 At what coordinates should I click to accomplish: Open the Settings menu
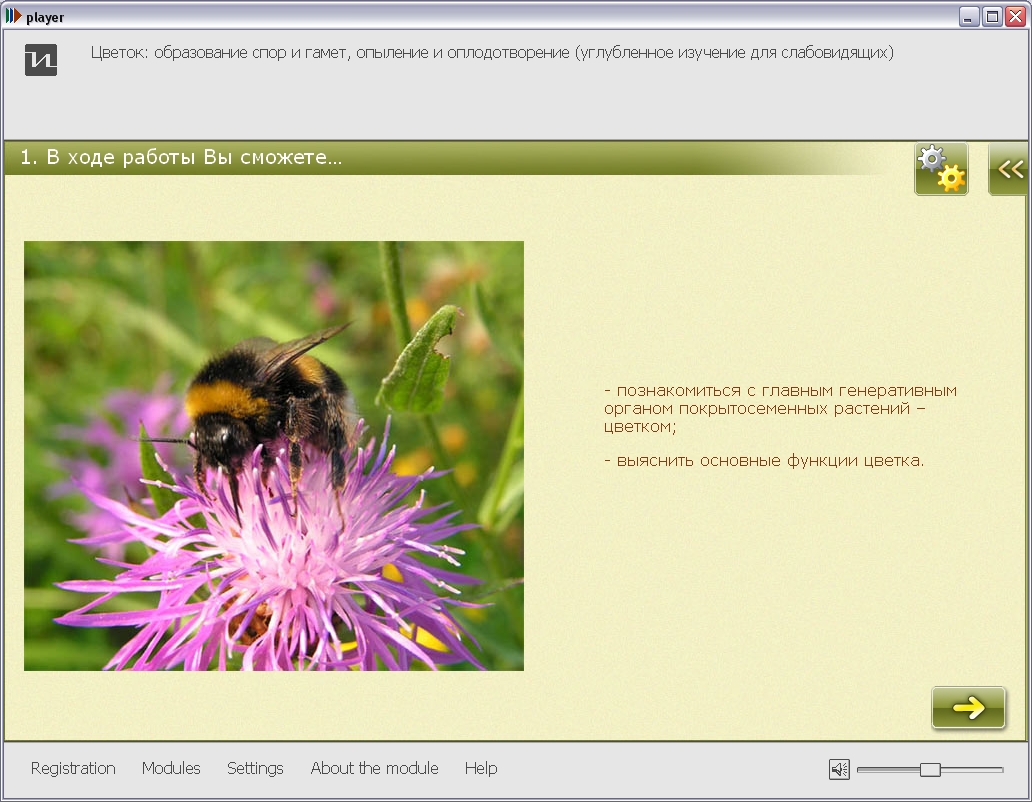click(x=255, y=768)
